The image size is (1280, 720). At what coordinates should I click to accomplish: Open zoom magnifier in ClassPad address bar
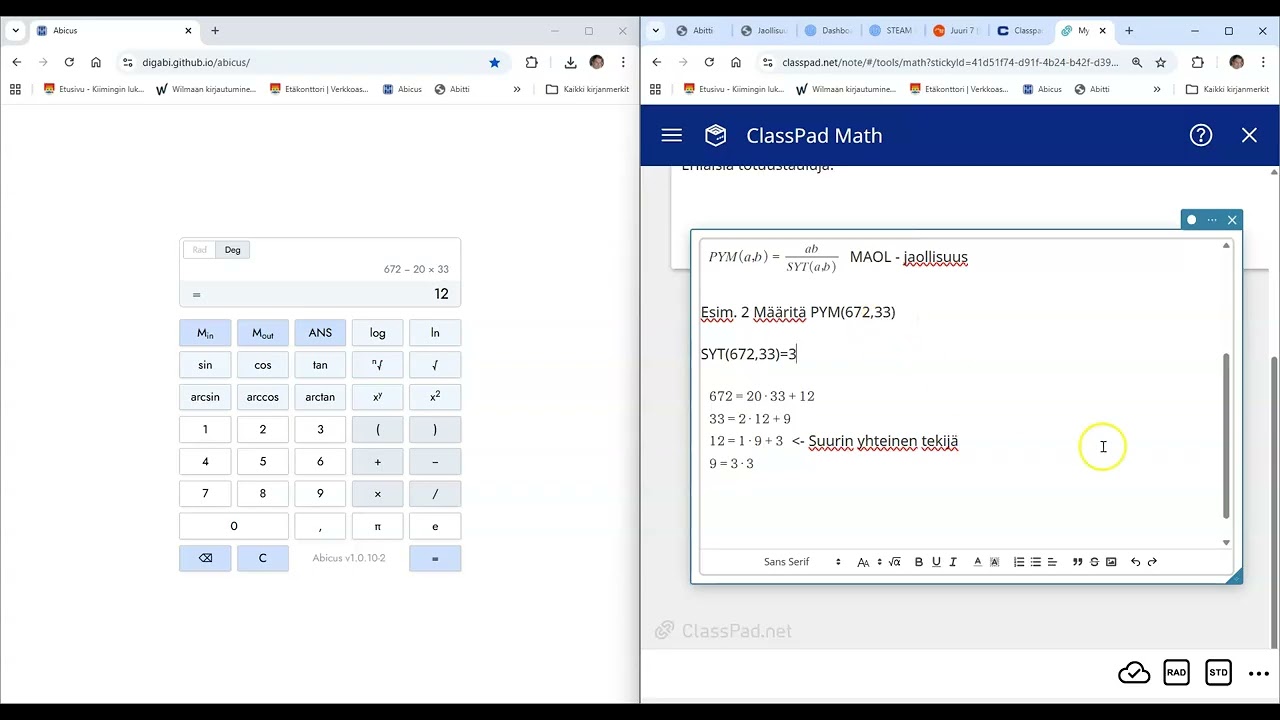coord(1137,62)
